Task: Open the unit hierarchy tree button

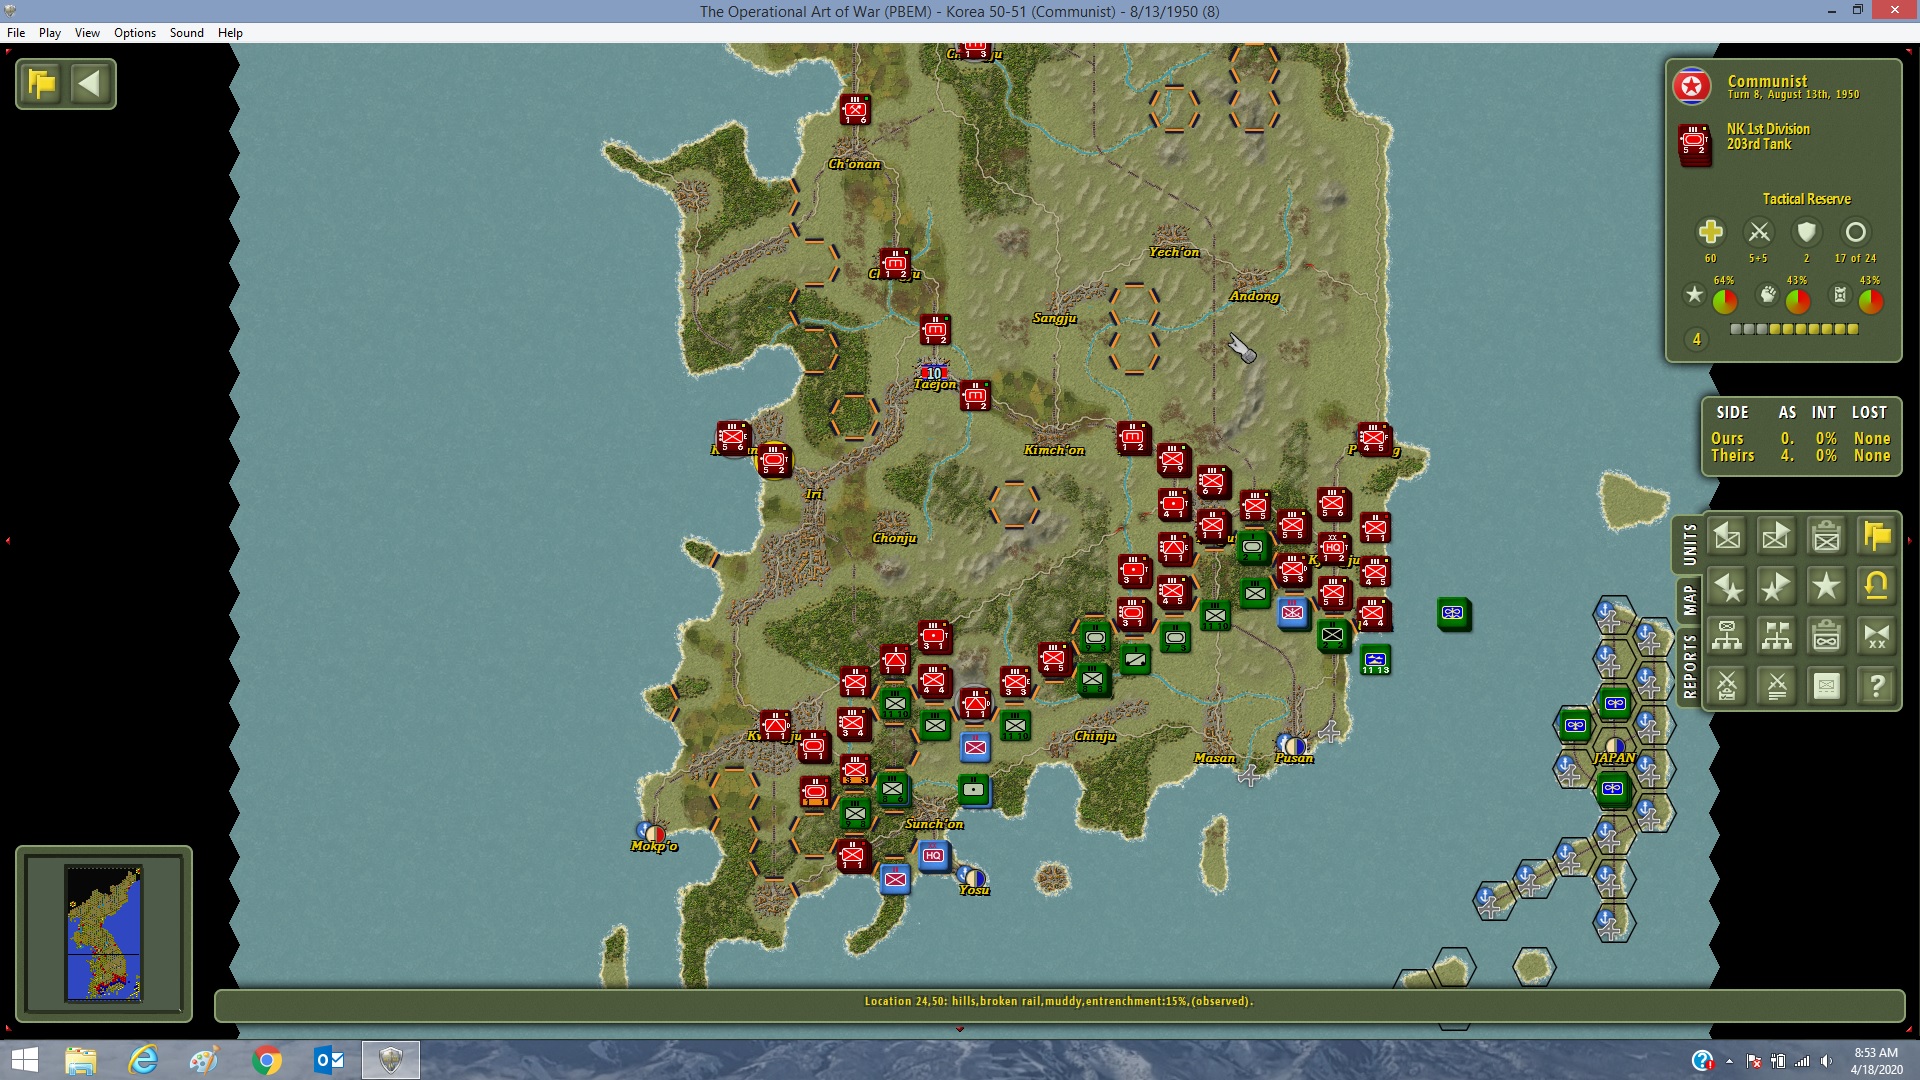Action: pos(1727,636)
